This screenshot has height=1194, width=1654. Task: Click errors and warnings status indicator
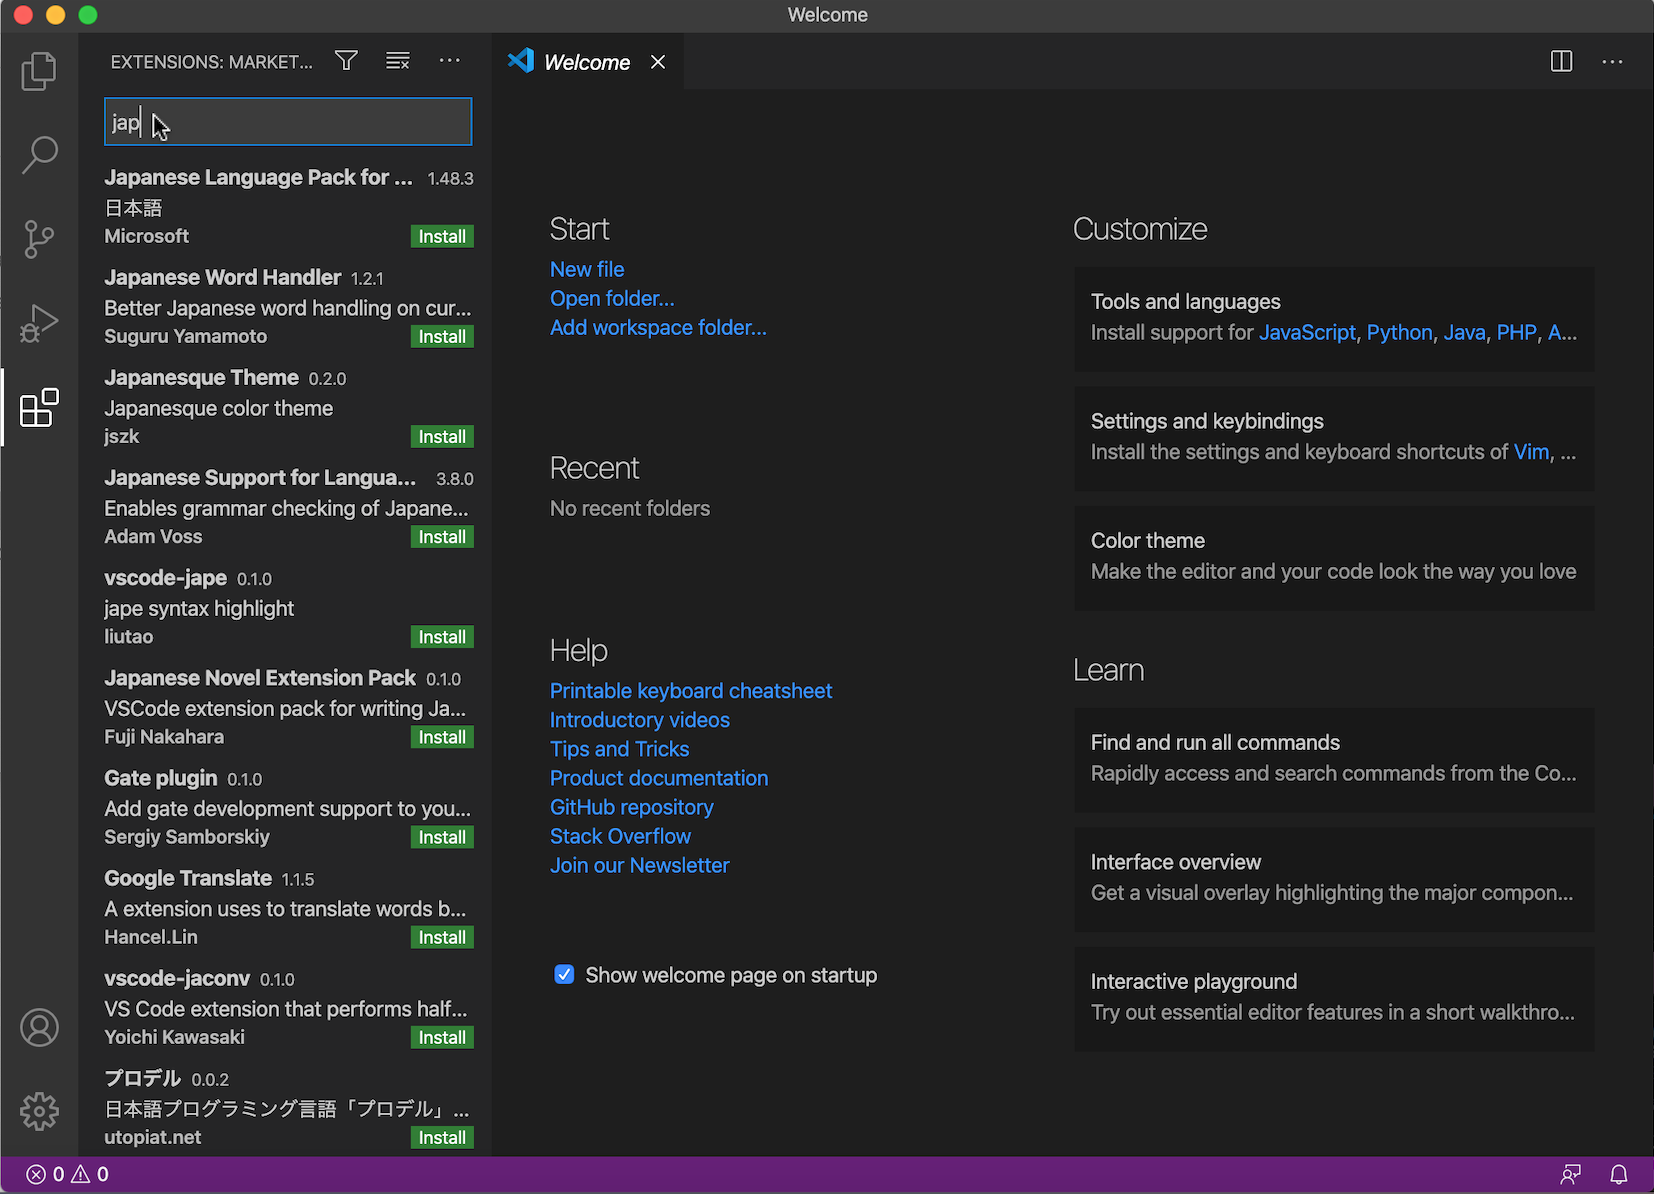click(67, 1174)
